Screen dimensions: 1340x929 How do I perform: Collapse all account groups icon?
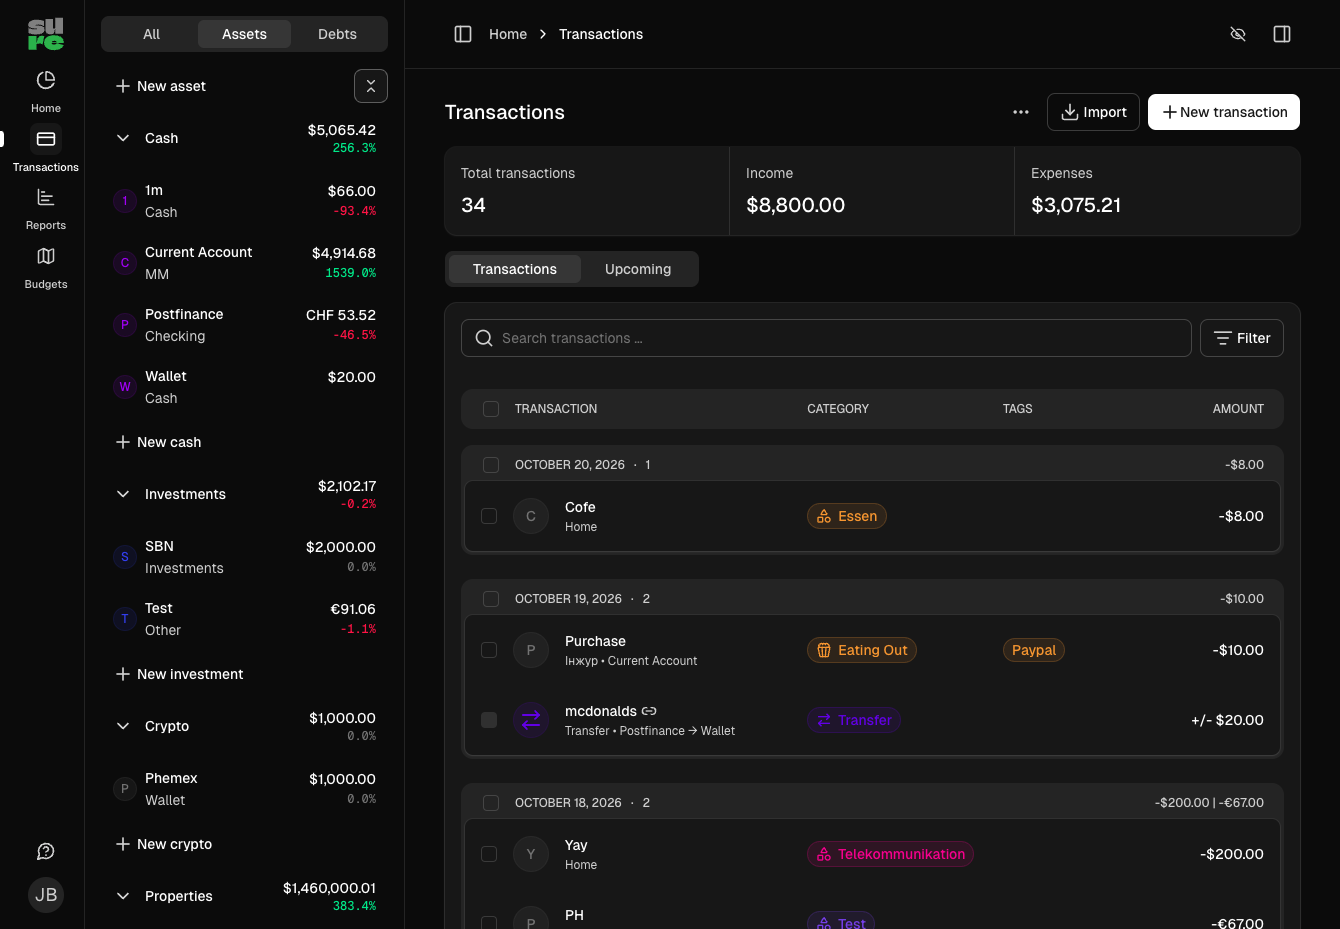[x=371, y=86]
